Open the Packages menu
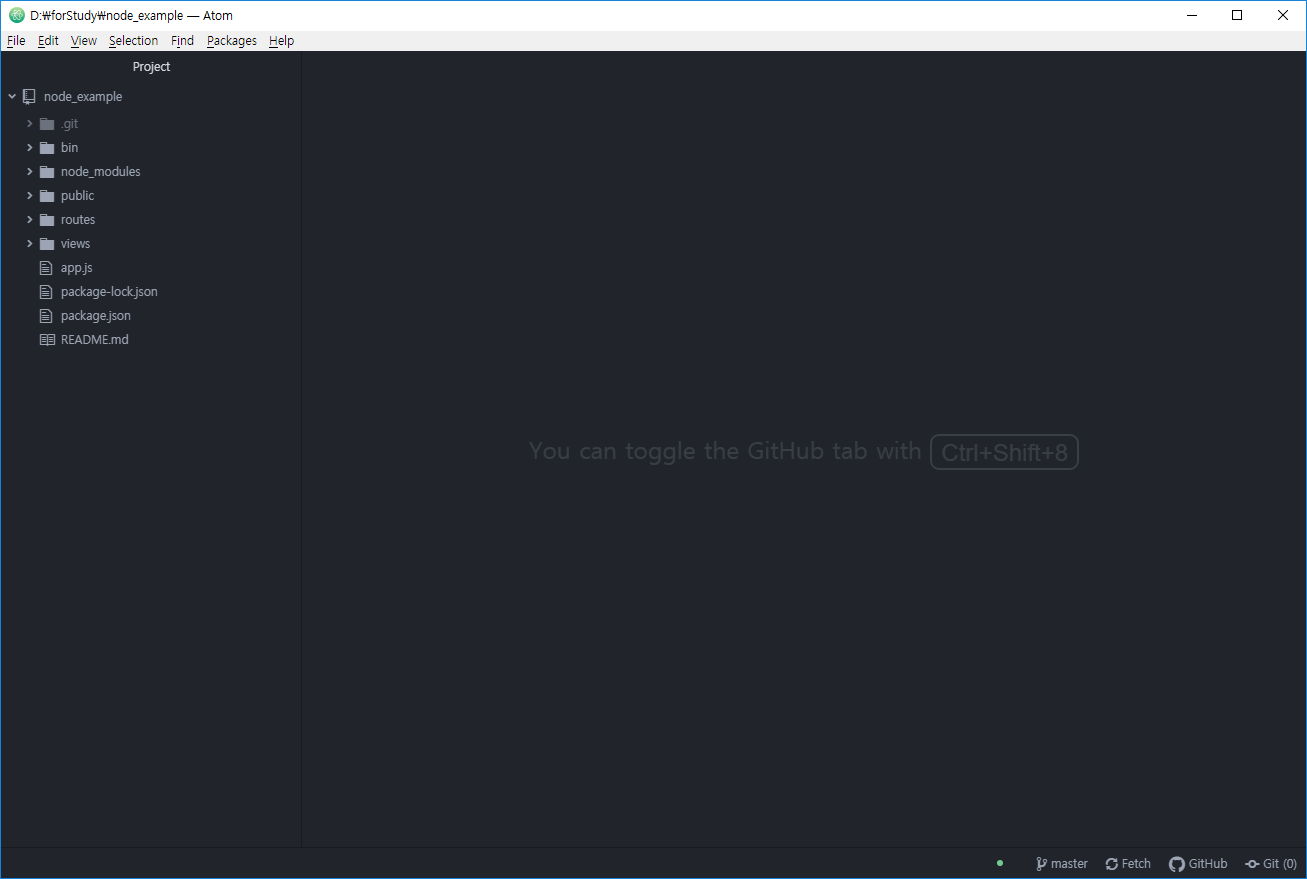Screen dimensions: 1307x879 pos(231,40)
